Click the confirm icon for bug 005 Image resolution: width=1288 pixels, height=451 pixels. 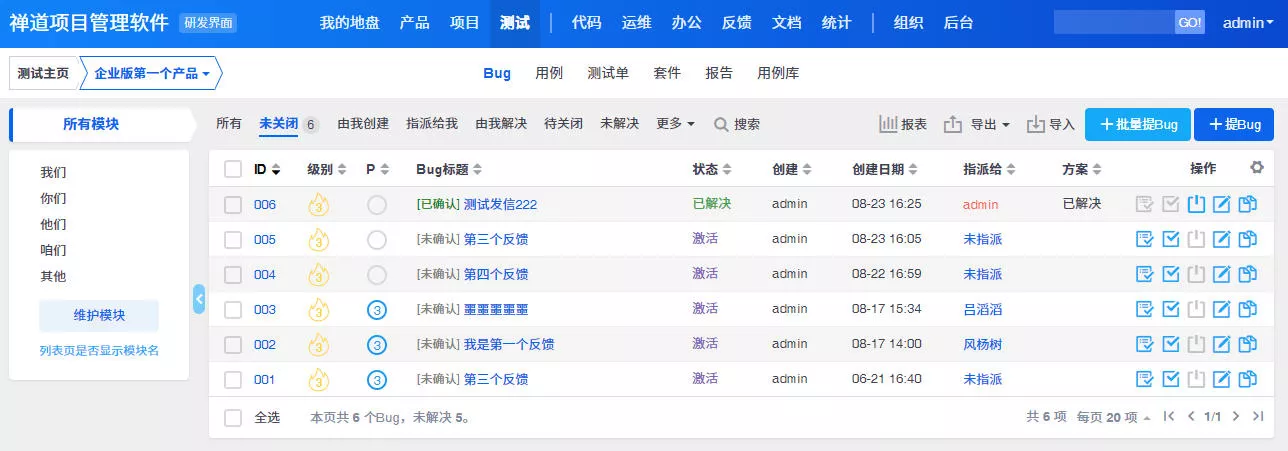(x=1145, y=239)
